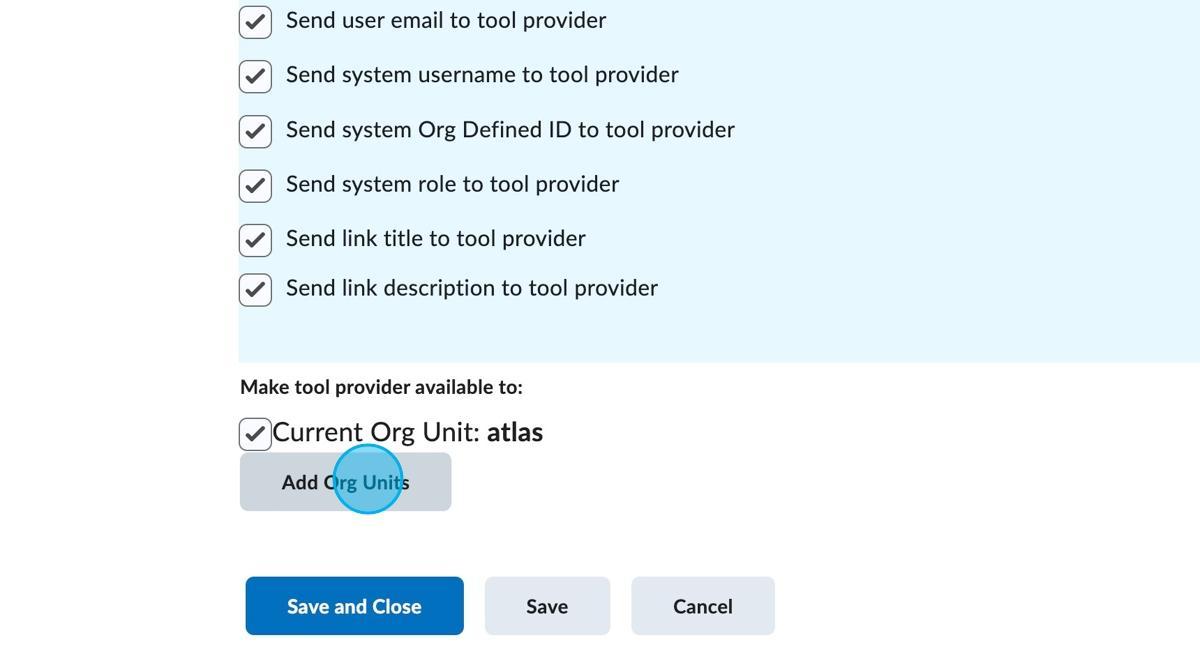Uncheck "Send user email to tool provider"
The height and width of the screenshot is (670, 1200).
click(255, 21)
